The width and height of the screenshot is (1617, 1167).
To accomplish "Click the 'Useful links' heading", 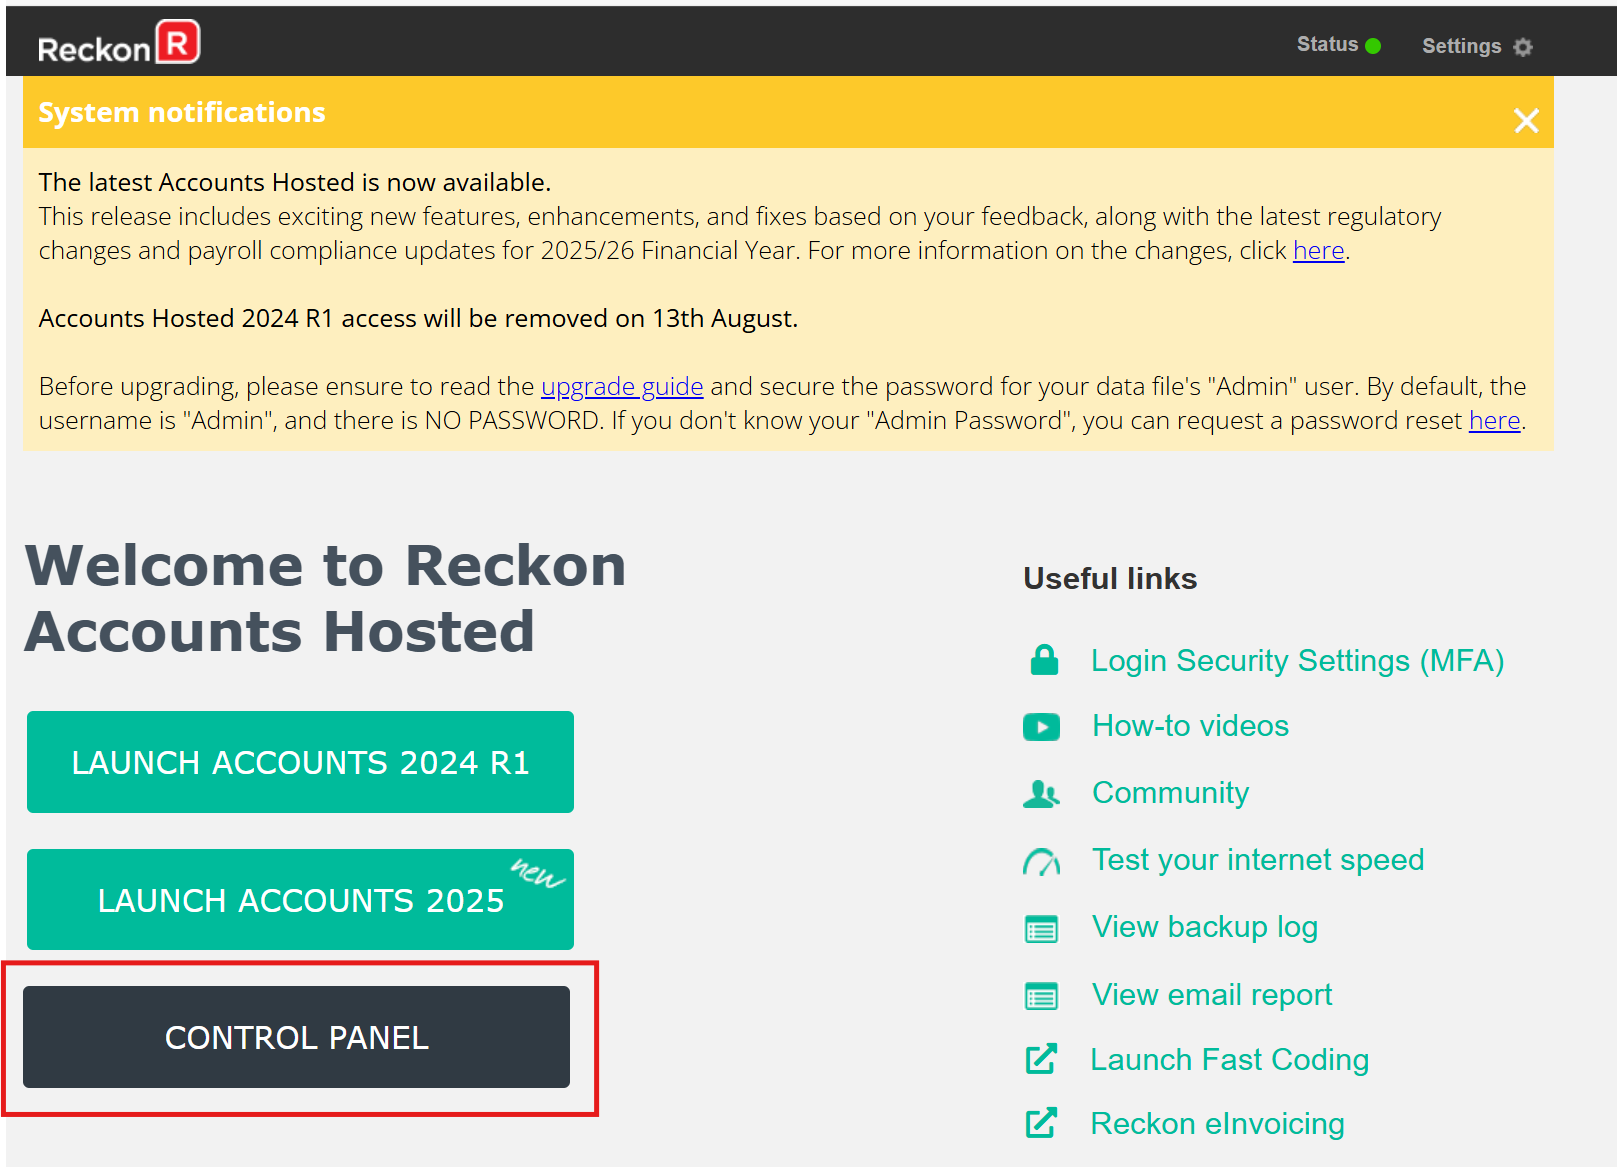I will point(1110,578).
